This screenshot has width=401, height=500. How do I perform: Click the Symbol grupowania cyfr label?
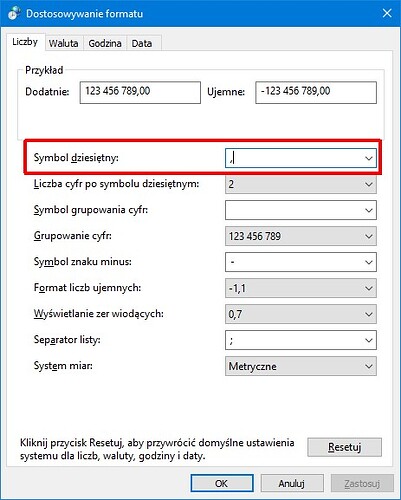[91, 210]
